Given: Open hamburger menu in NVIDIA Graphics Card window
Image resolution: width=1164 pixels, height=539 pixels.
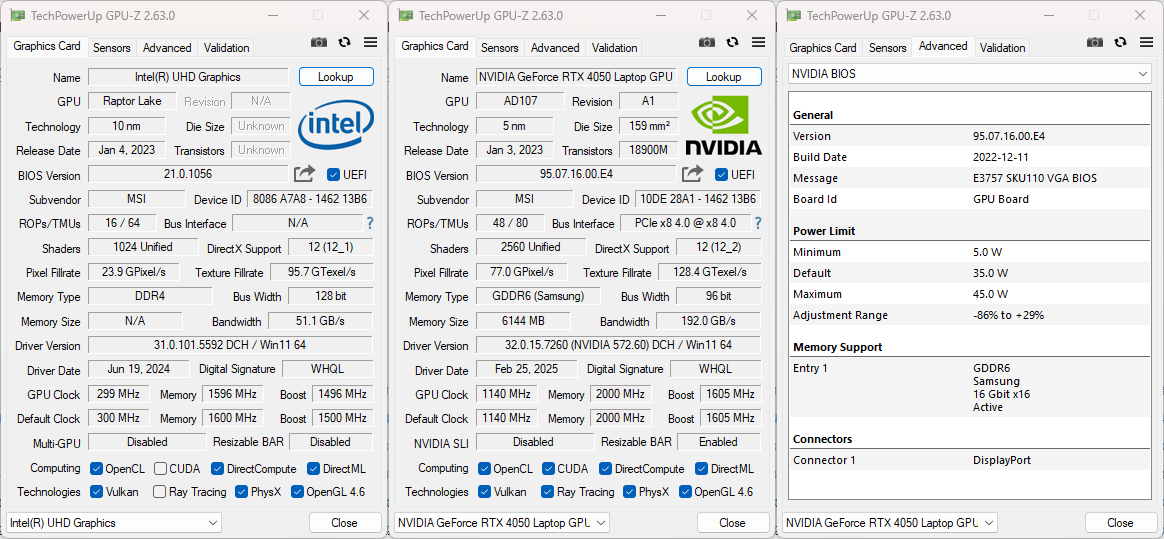Looking at the screenshot, I should (x=758, y=42).
